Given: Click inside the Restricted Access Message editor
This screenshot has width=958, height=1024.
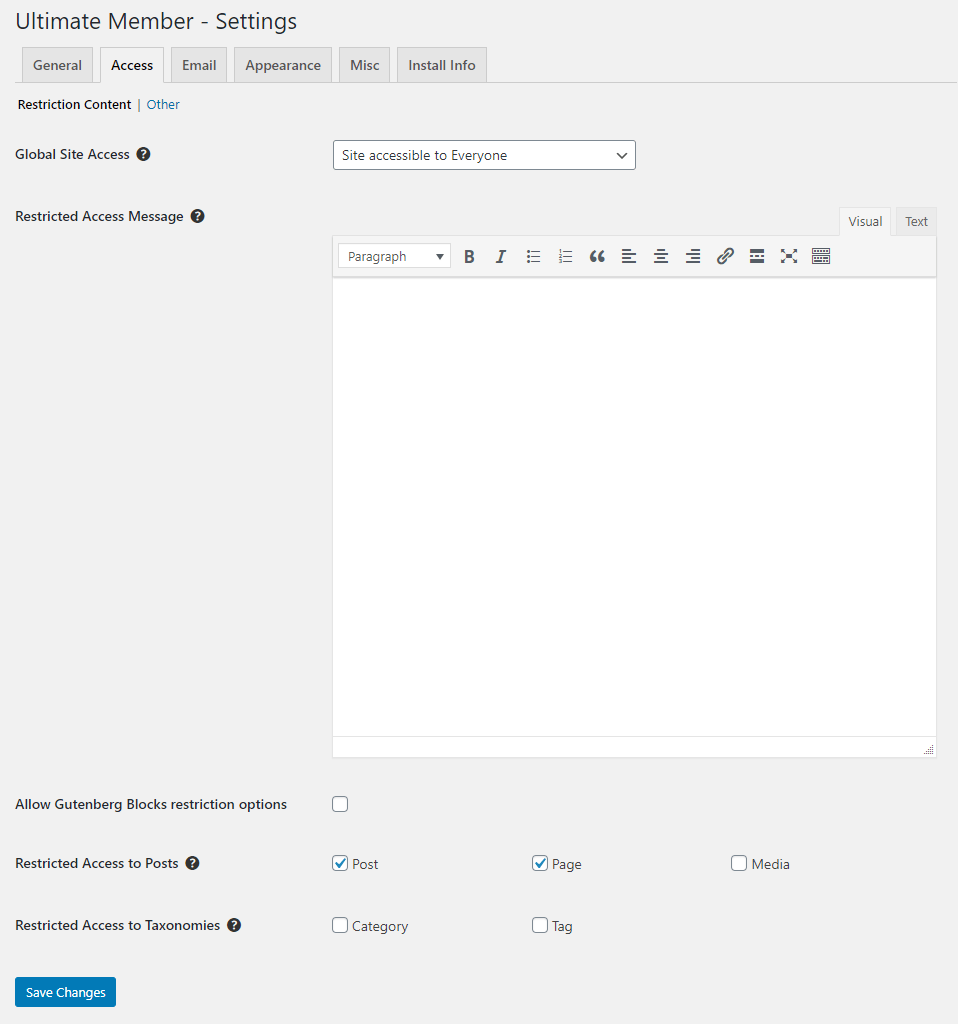Looking at the screenshot, I should pos(634,507).
